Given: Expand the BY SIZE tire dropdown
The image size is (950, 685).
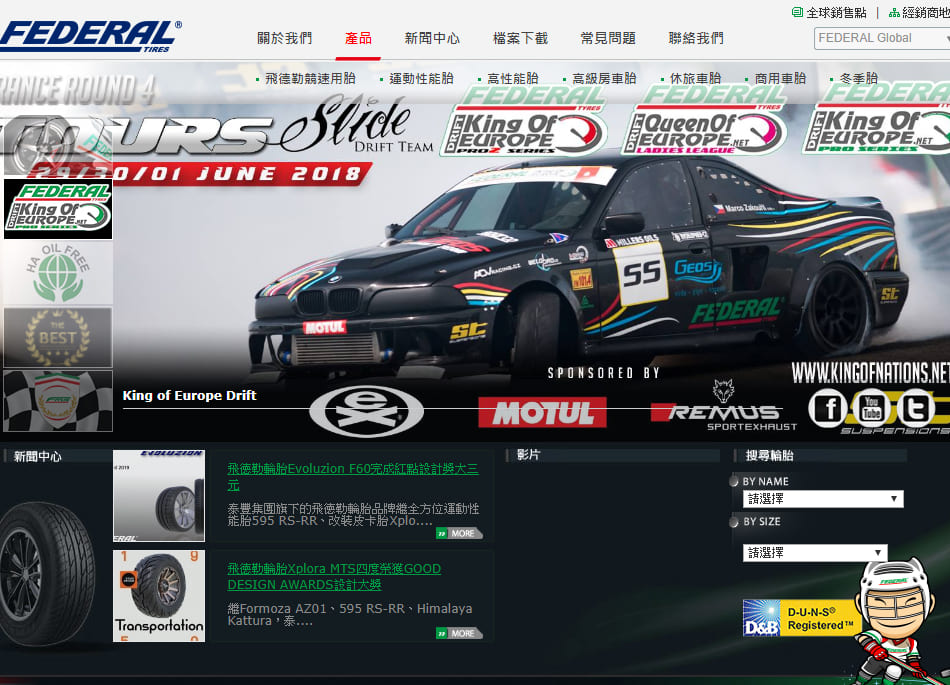Looking at the screenshot, I should coord(815,553).
